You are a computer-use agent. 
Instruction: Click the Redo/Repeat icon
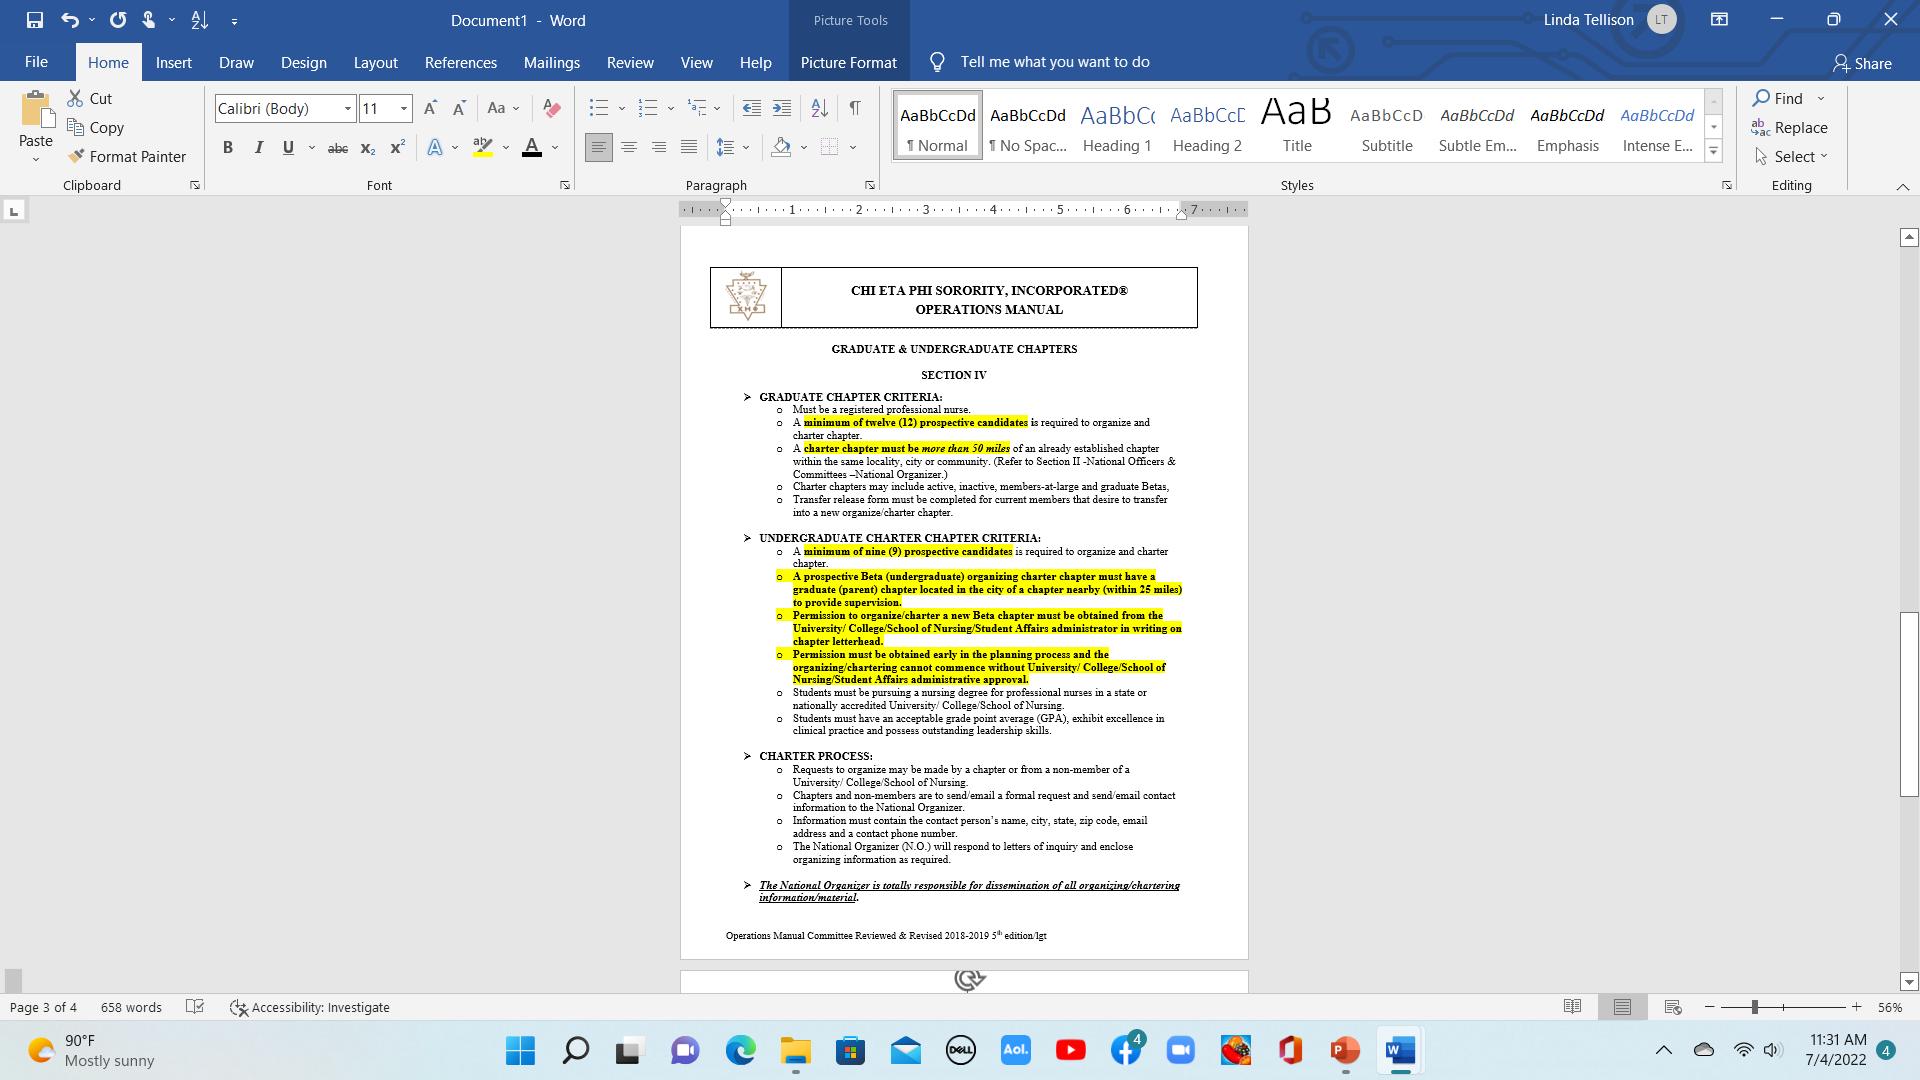point(118,20)
